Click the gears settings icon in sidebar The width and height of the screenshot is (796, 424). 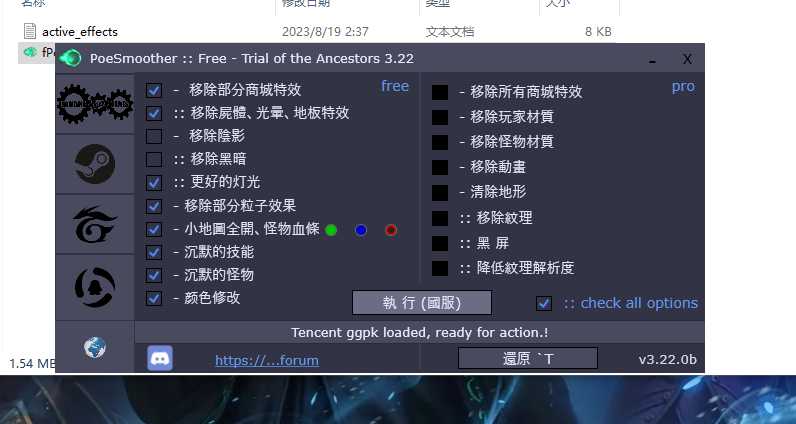pyautogui.click(x=95, y=104)
